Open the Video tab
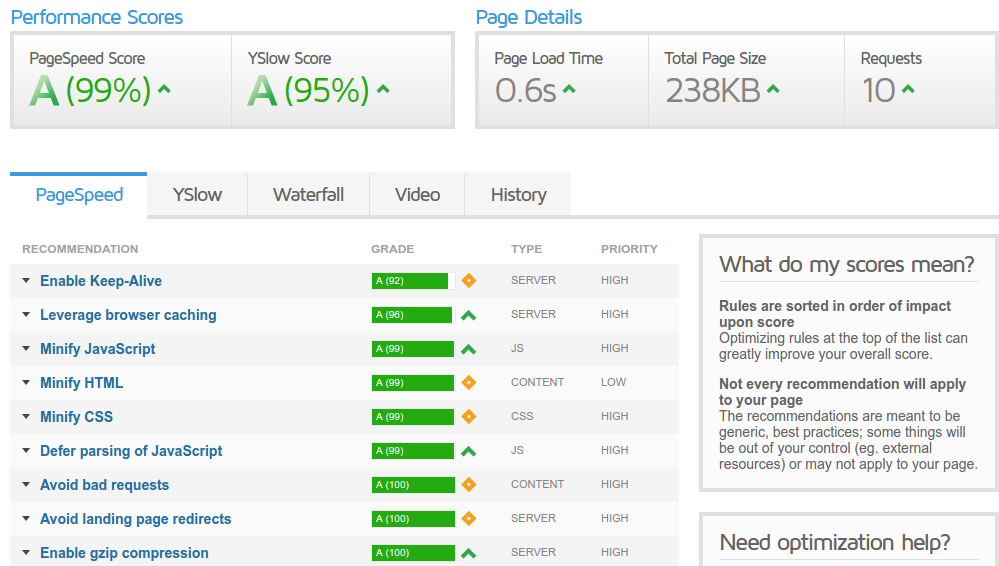 (417, 195)
